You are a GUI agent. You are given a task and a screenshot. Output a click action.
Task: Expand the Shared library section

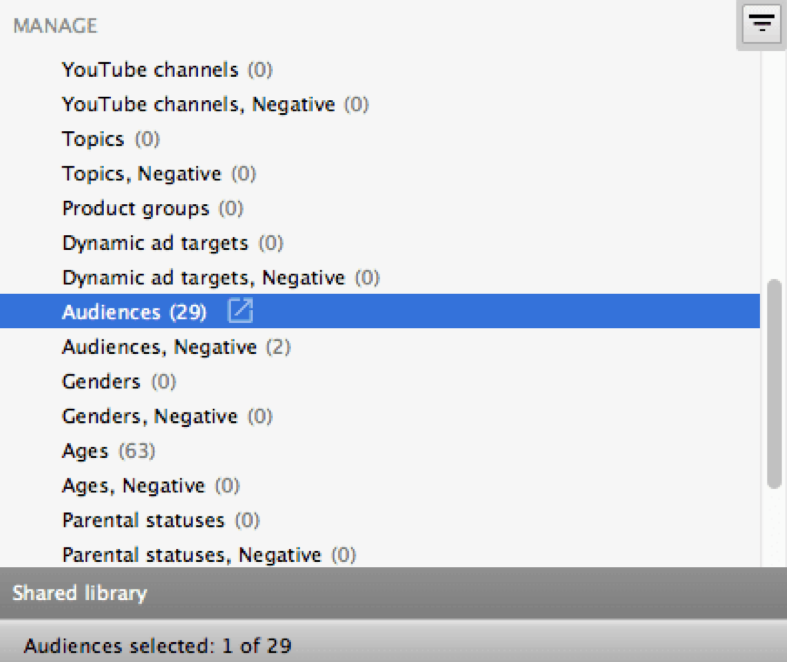click(80, 593)
